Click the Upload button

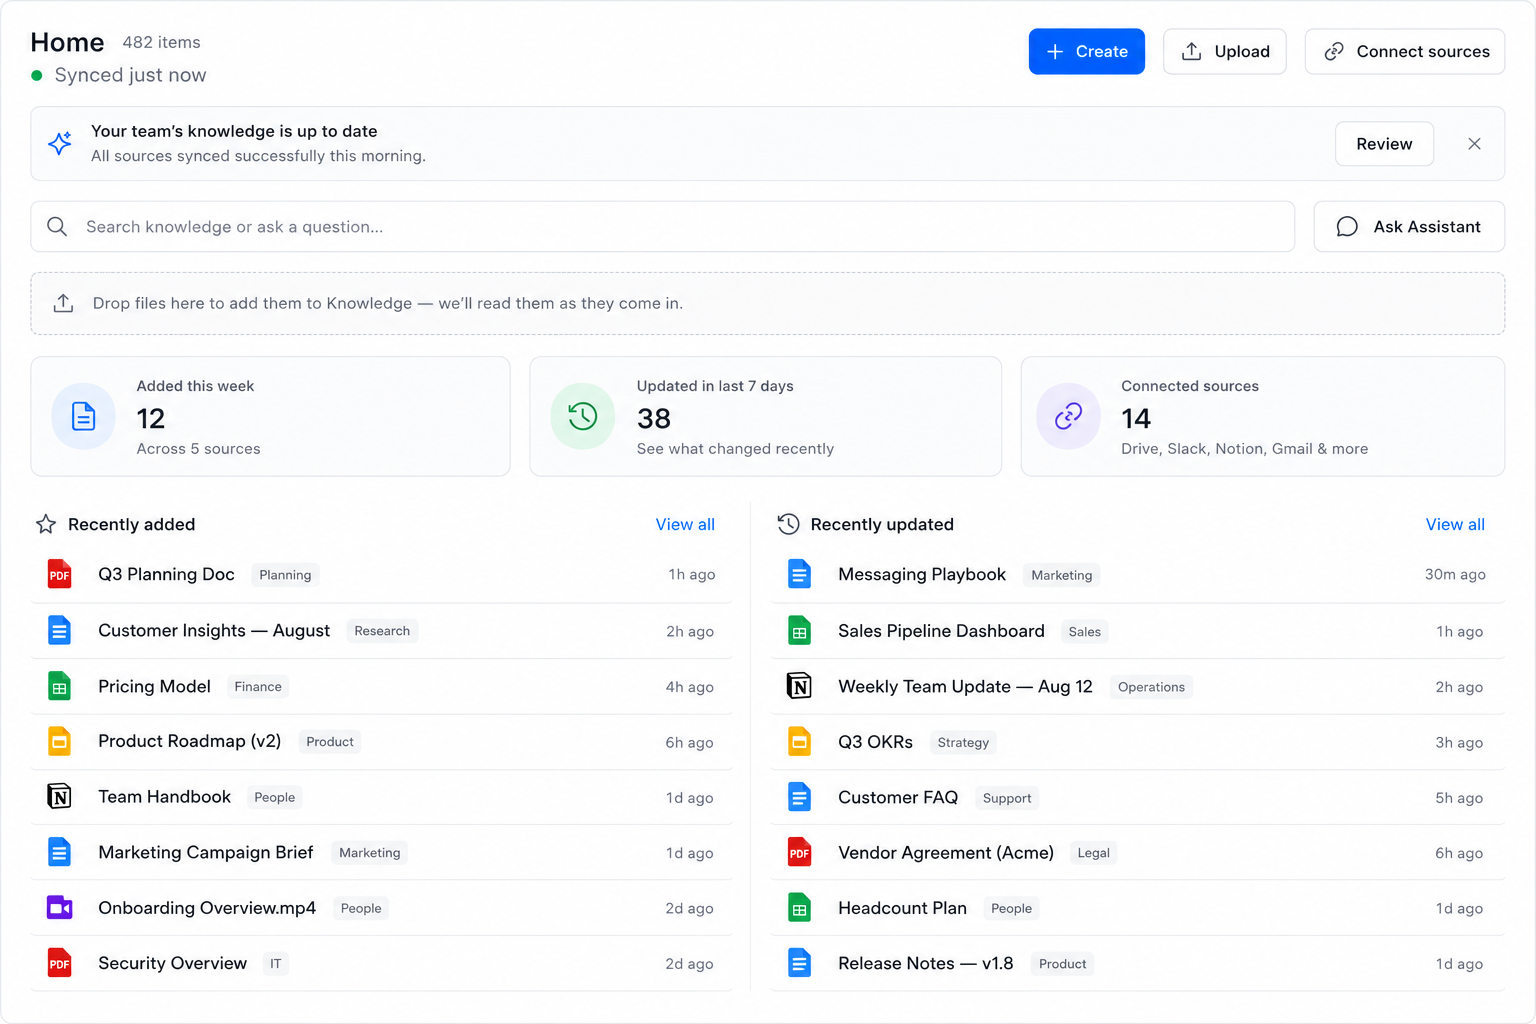pyautogui.click(x=1225, y=51)
